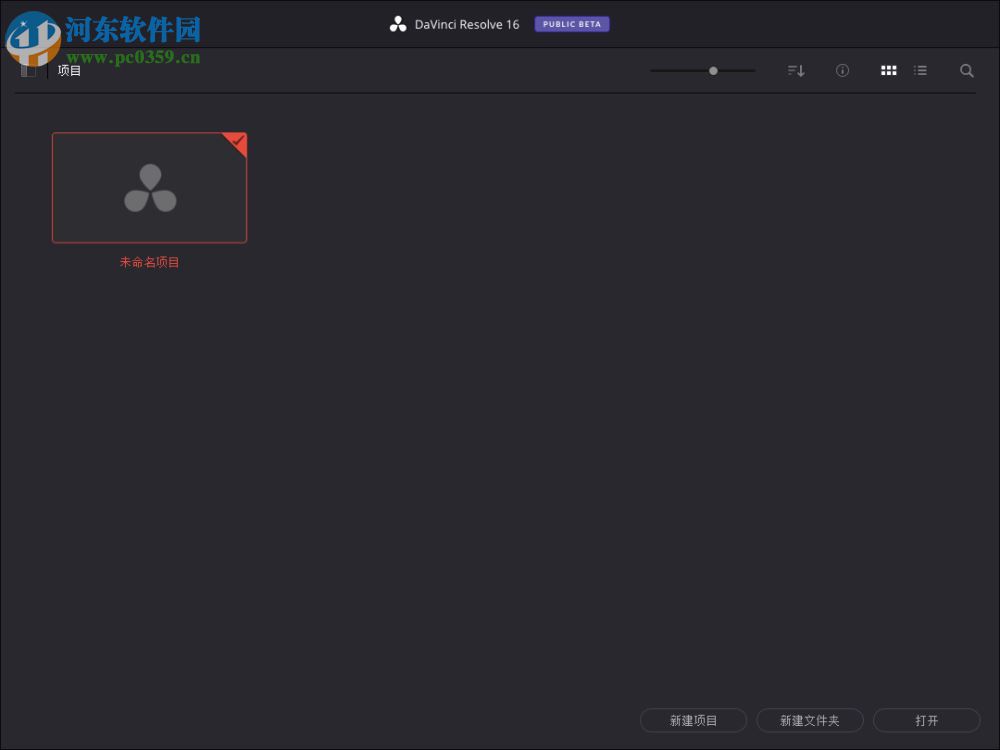Click the 新建项目 button
Screen dimensions: 1000x750
693,720
